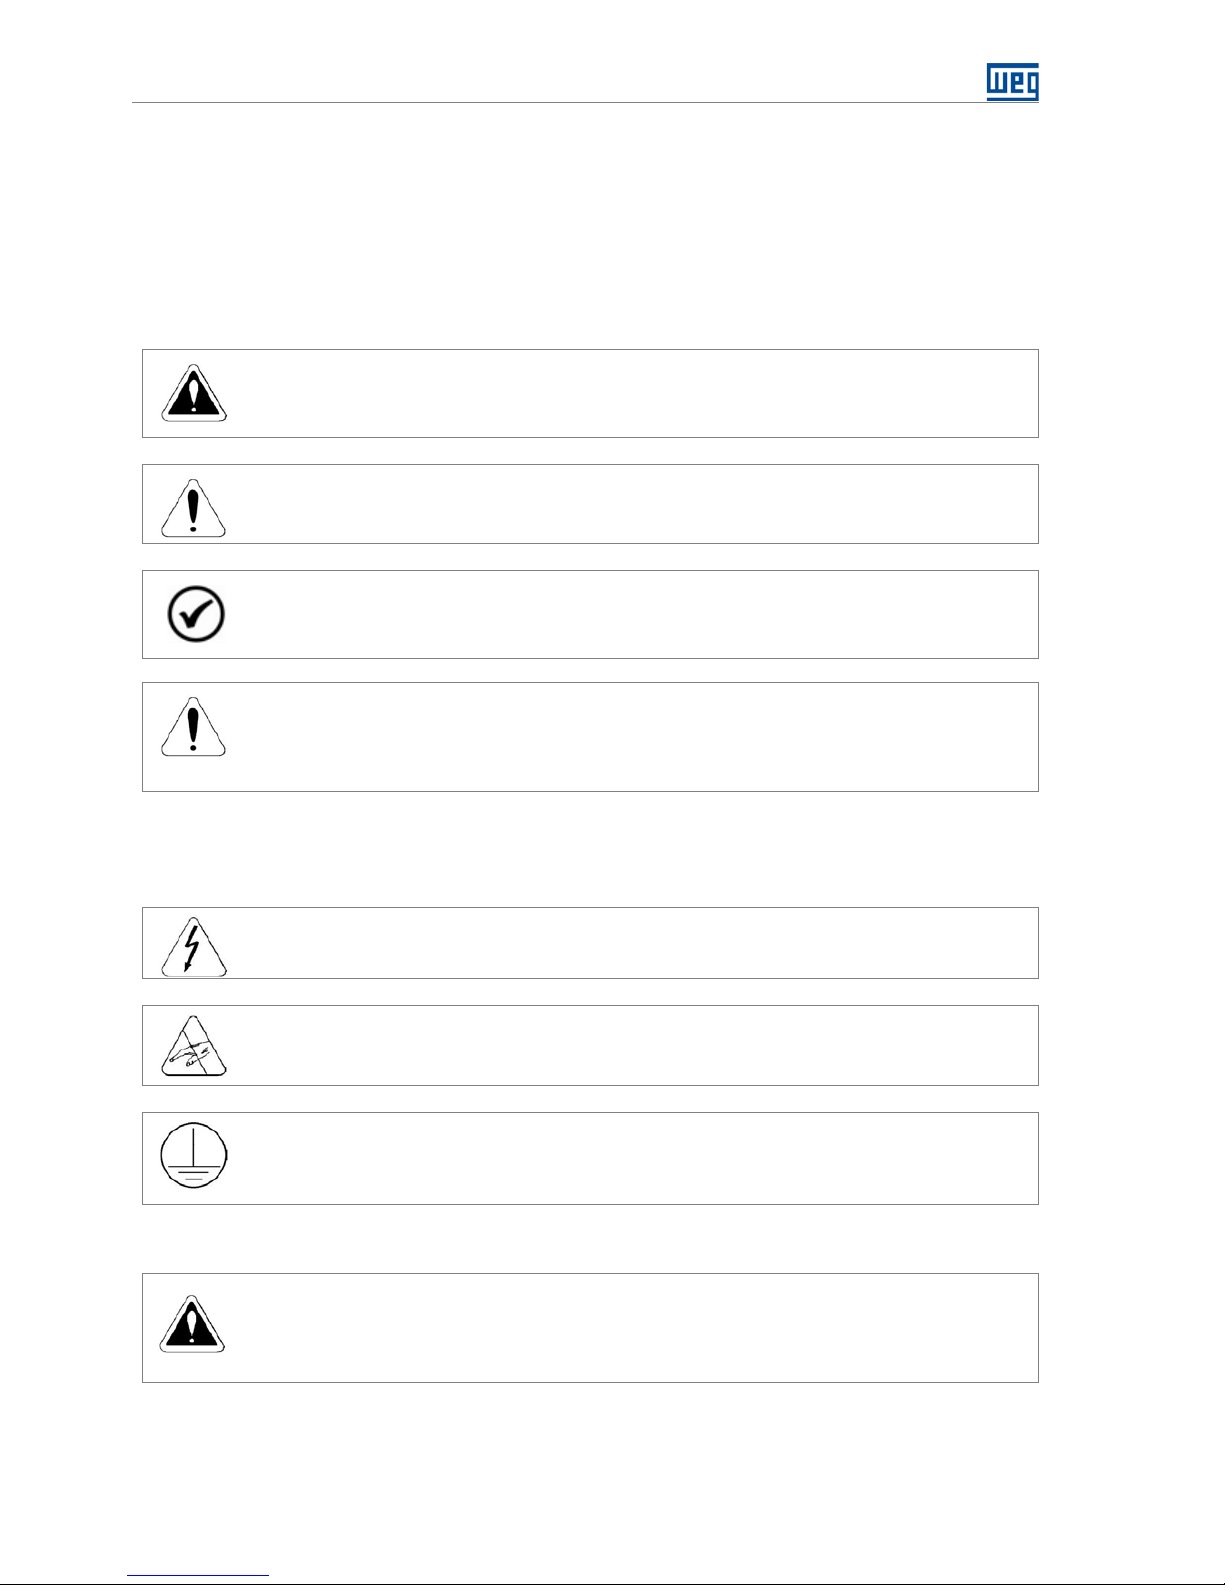This screenshot has width=1225, height=1585.
Task: Click empty area of the earth ground box
Action: point(630,1158)
